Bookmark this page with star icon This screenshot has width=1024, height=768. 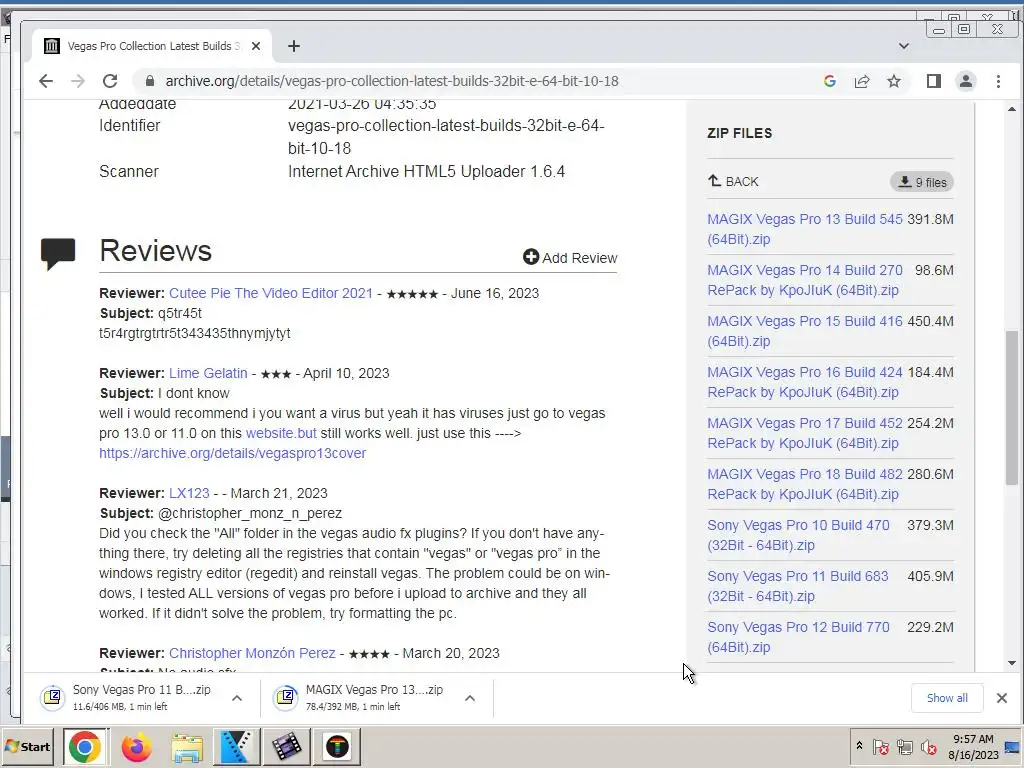(894, 81)
